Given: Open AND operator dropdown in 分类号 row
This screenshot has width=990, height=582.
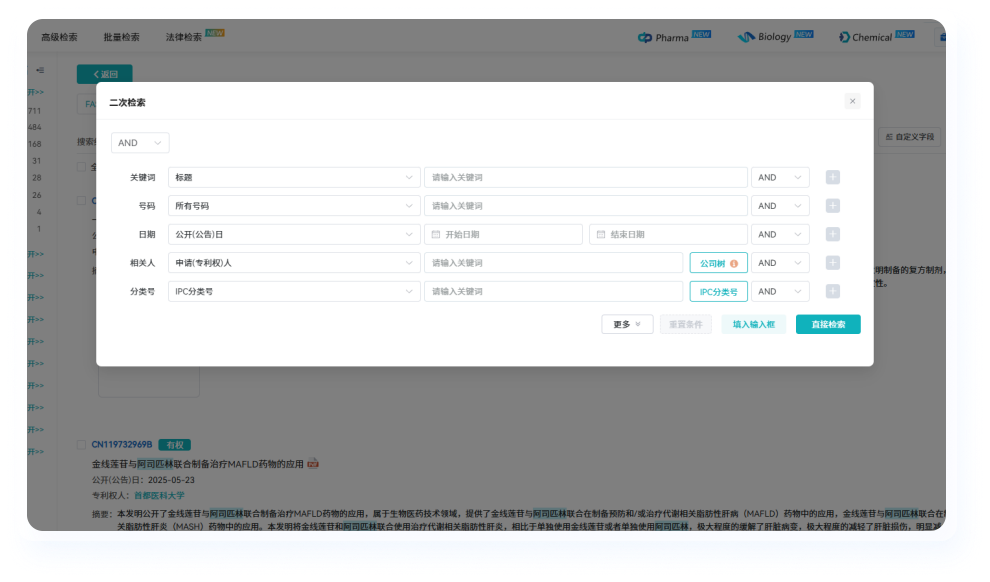Looking at the screenshot, I should tap(780, 291).
